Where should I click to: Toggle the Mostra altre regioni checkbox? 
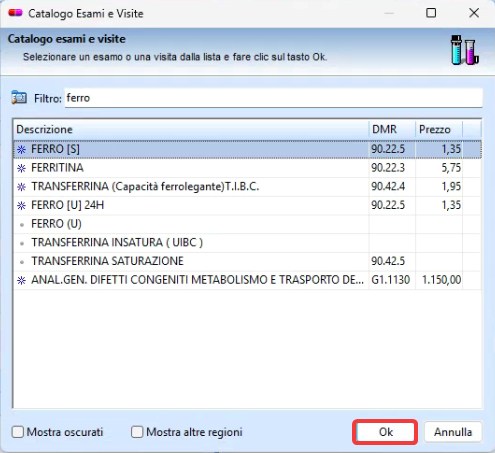[x=137, y=432]
